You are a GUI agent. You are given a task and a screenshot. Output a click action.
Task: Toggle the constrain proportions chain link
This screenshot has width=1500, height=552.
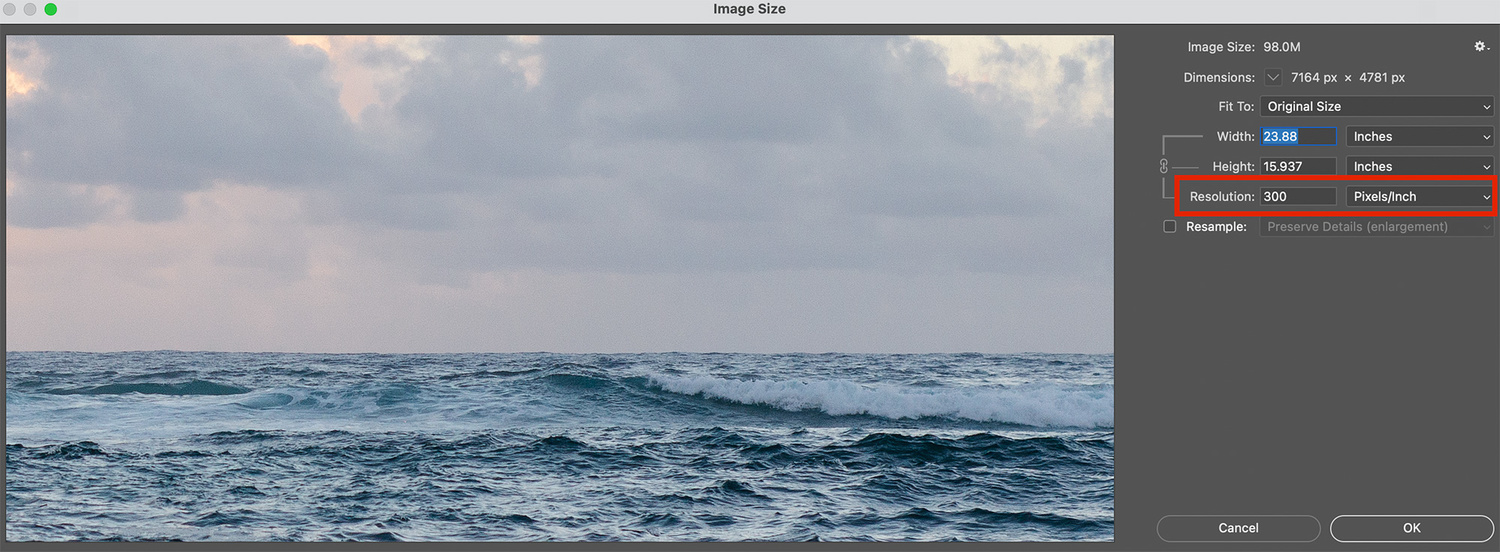click(x=1164, y=166)
